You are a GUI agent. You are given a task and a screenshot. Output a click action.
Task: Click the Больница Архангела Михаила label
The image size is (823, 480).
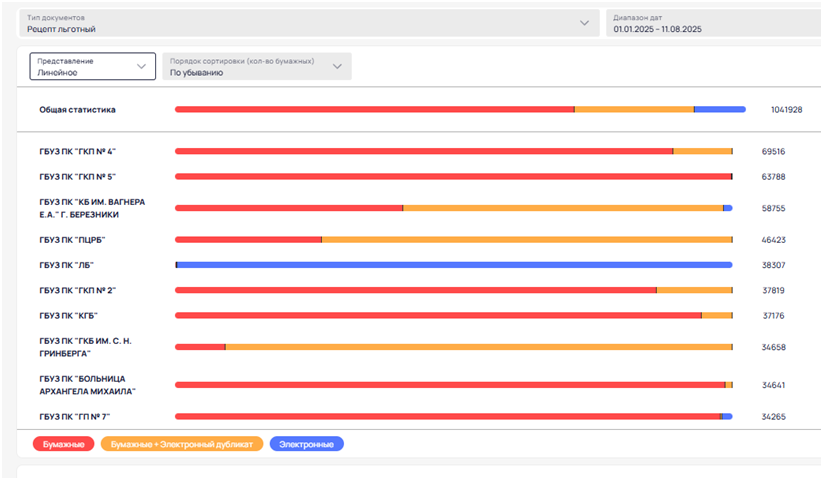pos(88,385)
